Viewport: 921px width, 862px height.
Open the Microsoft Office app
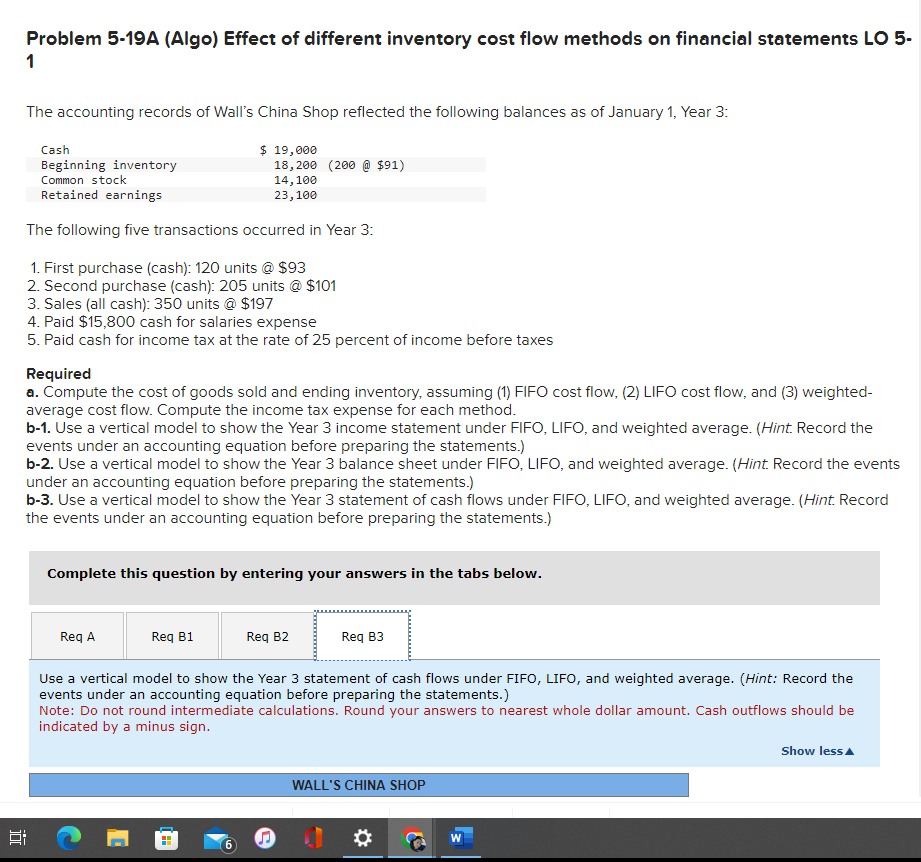312,838
